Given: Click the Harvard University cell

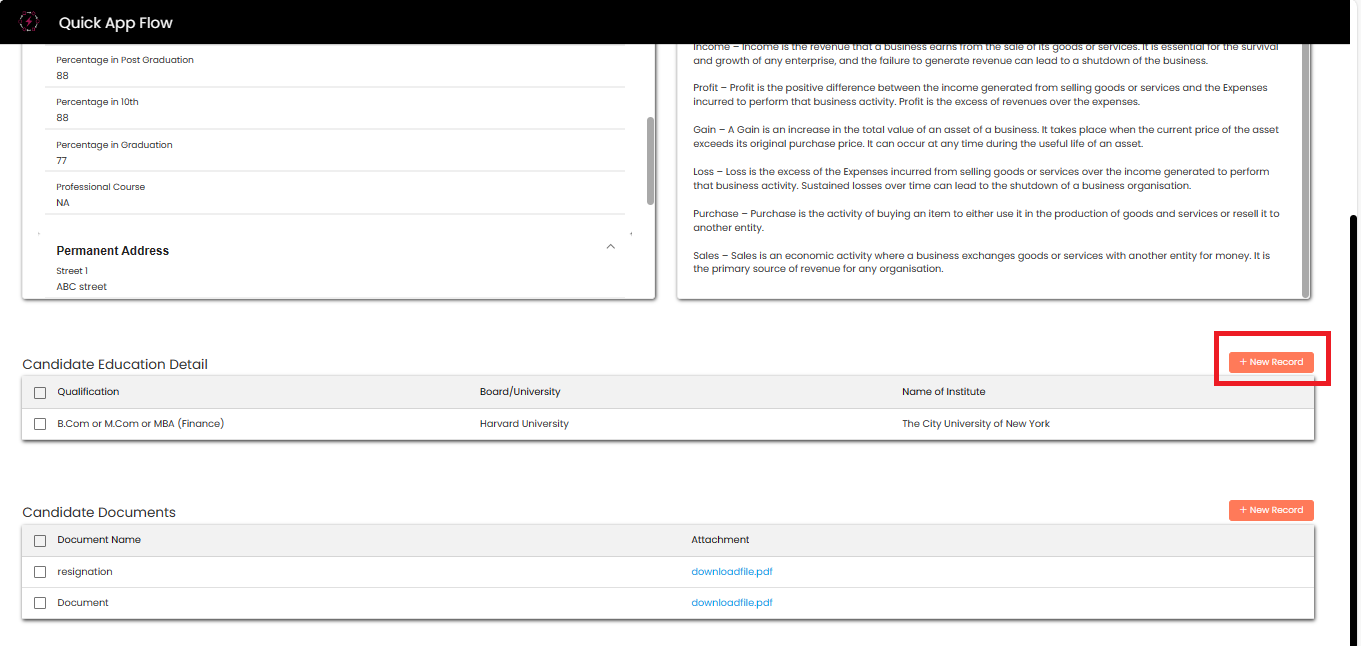Looking at the screenshot, I should (524, 424).
